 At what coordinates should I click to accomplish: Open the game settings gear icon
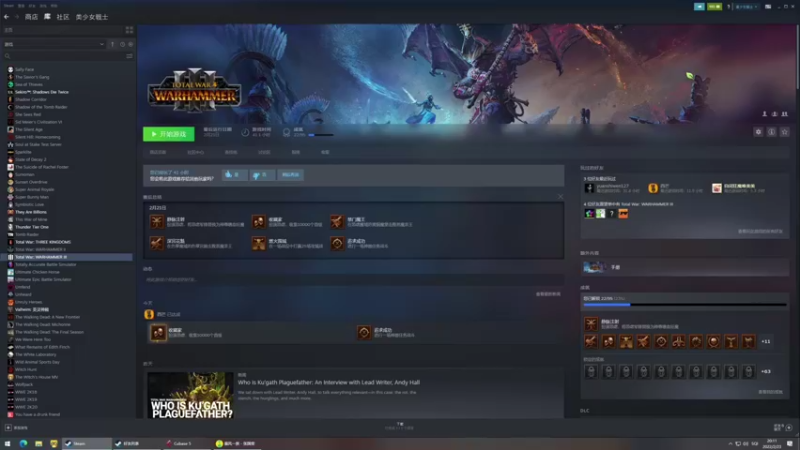tap(758, 132)
